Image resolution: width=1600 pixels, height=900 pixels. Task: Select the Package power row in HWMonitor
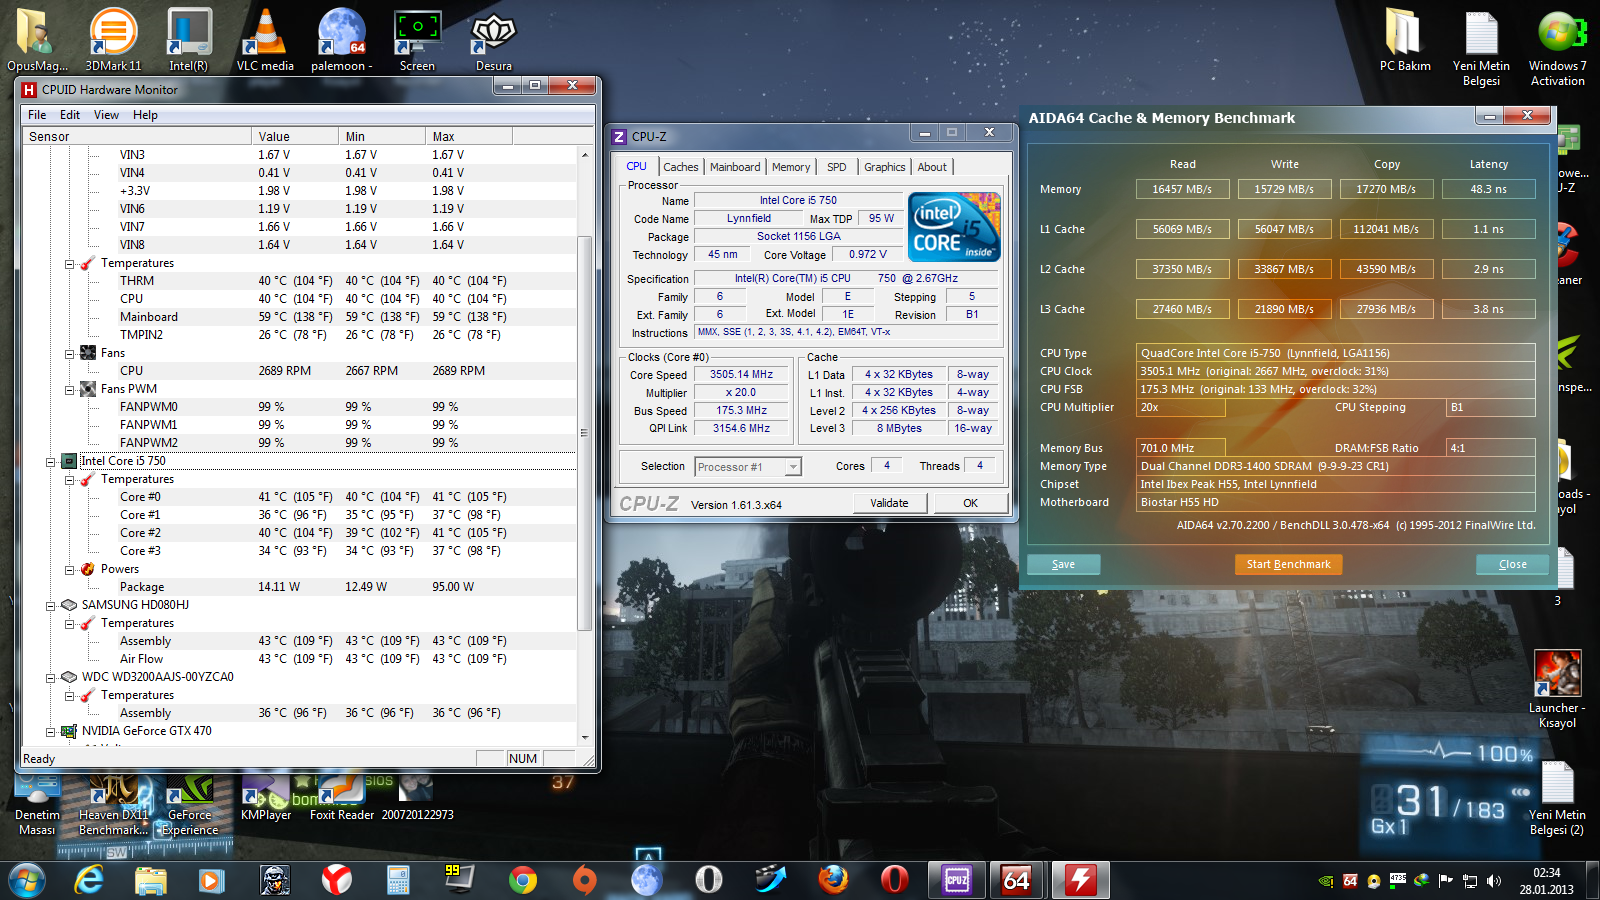point(300,587)
